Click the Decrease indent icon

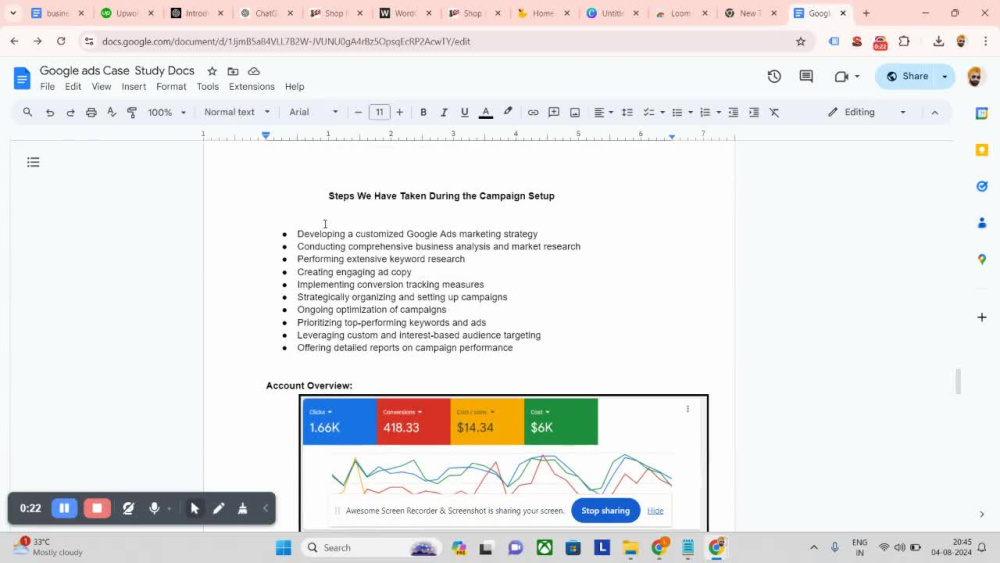[x=733, y=112]
